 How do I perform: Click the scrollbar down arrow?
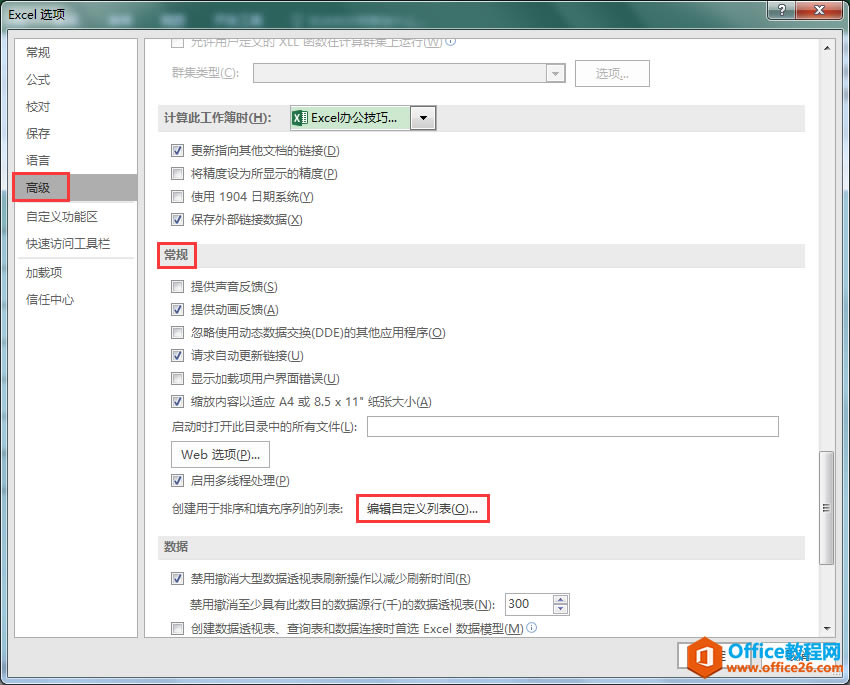coord(827,629)
